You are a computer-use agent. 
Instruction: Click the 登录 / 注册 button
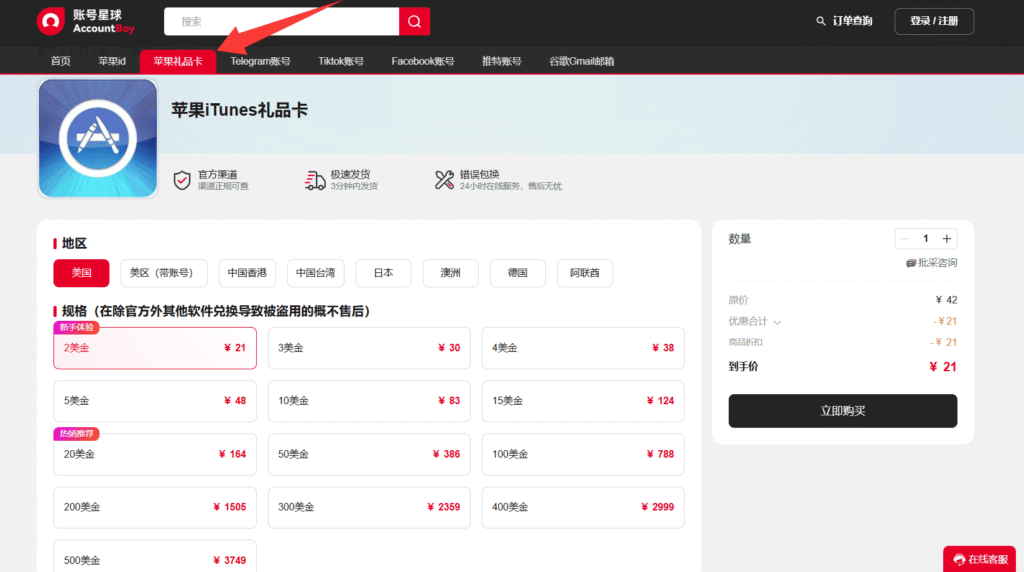pos(934,22)
